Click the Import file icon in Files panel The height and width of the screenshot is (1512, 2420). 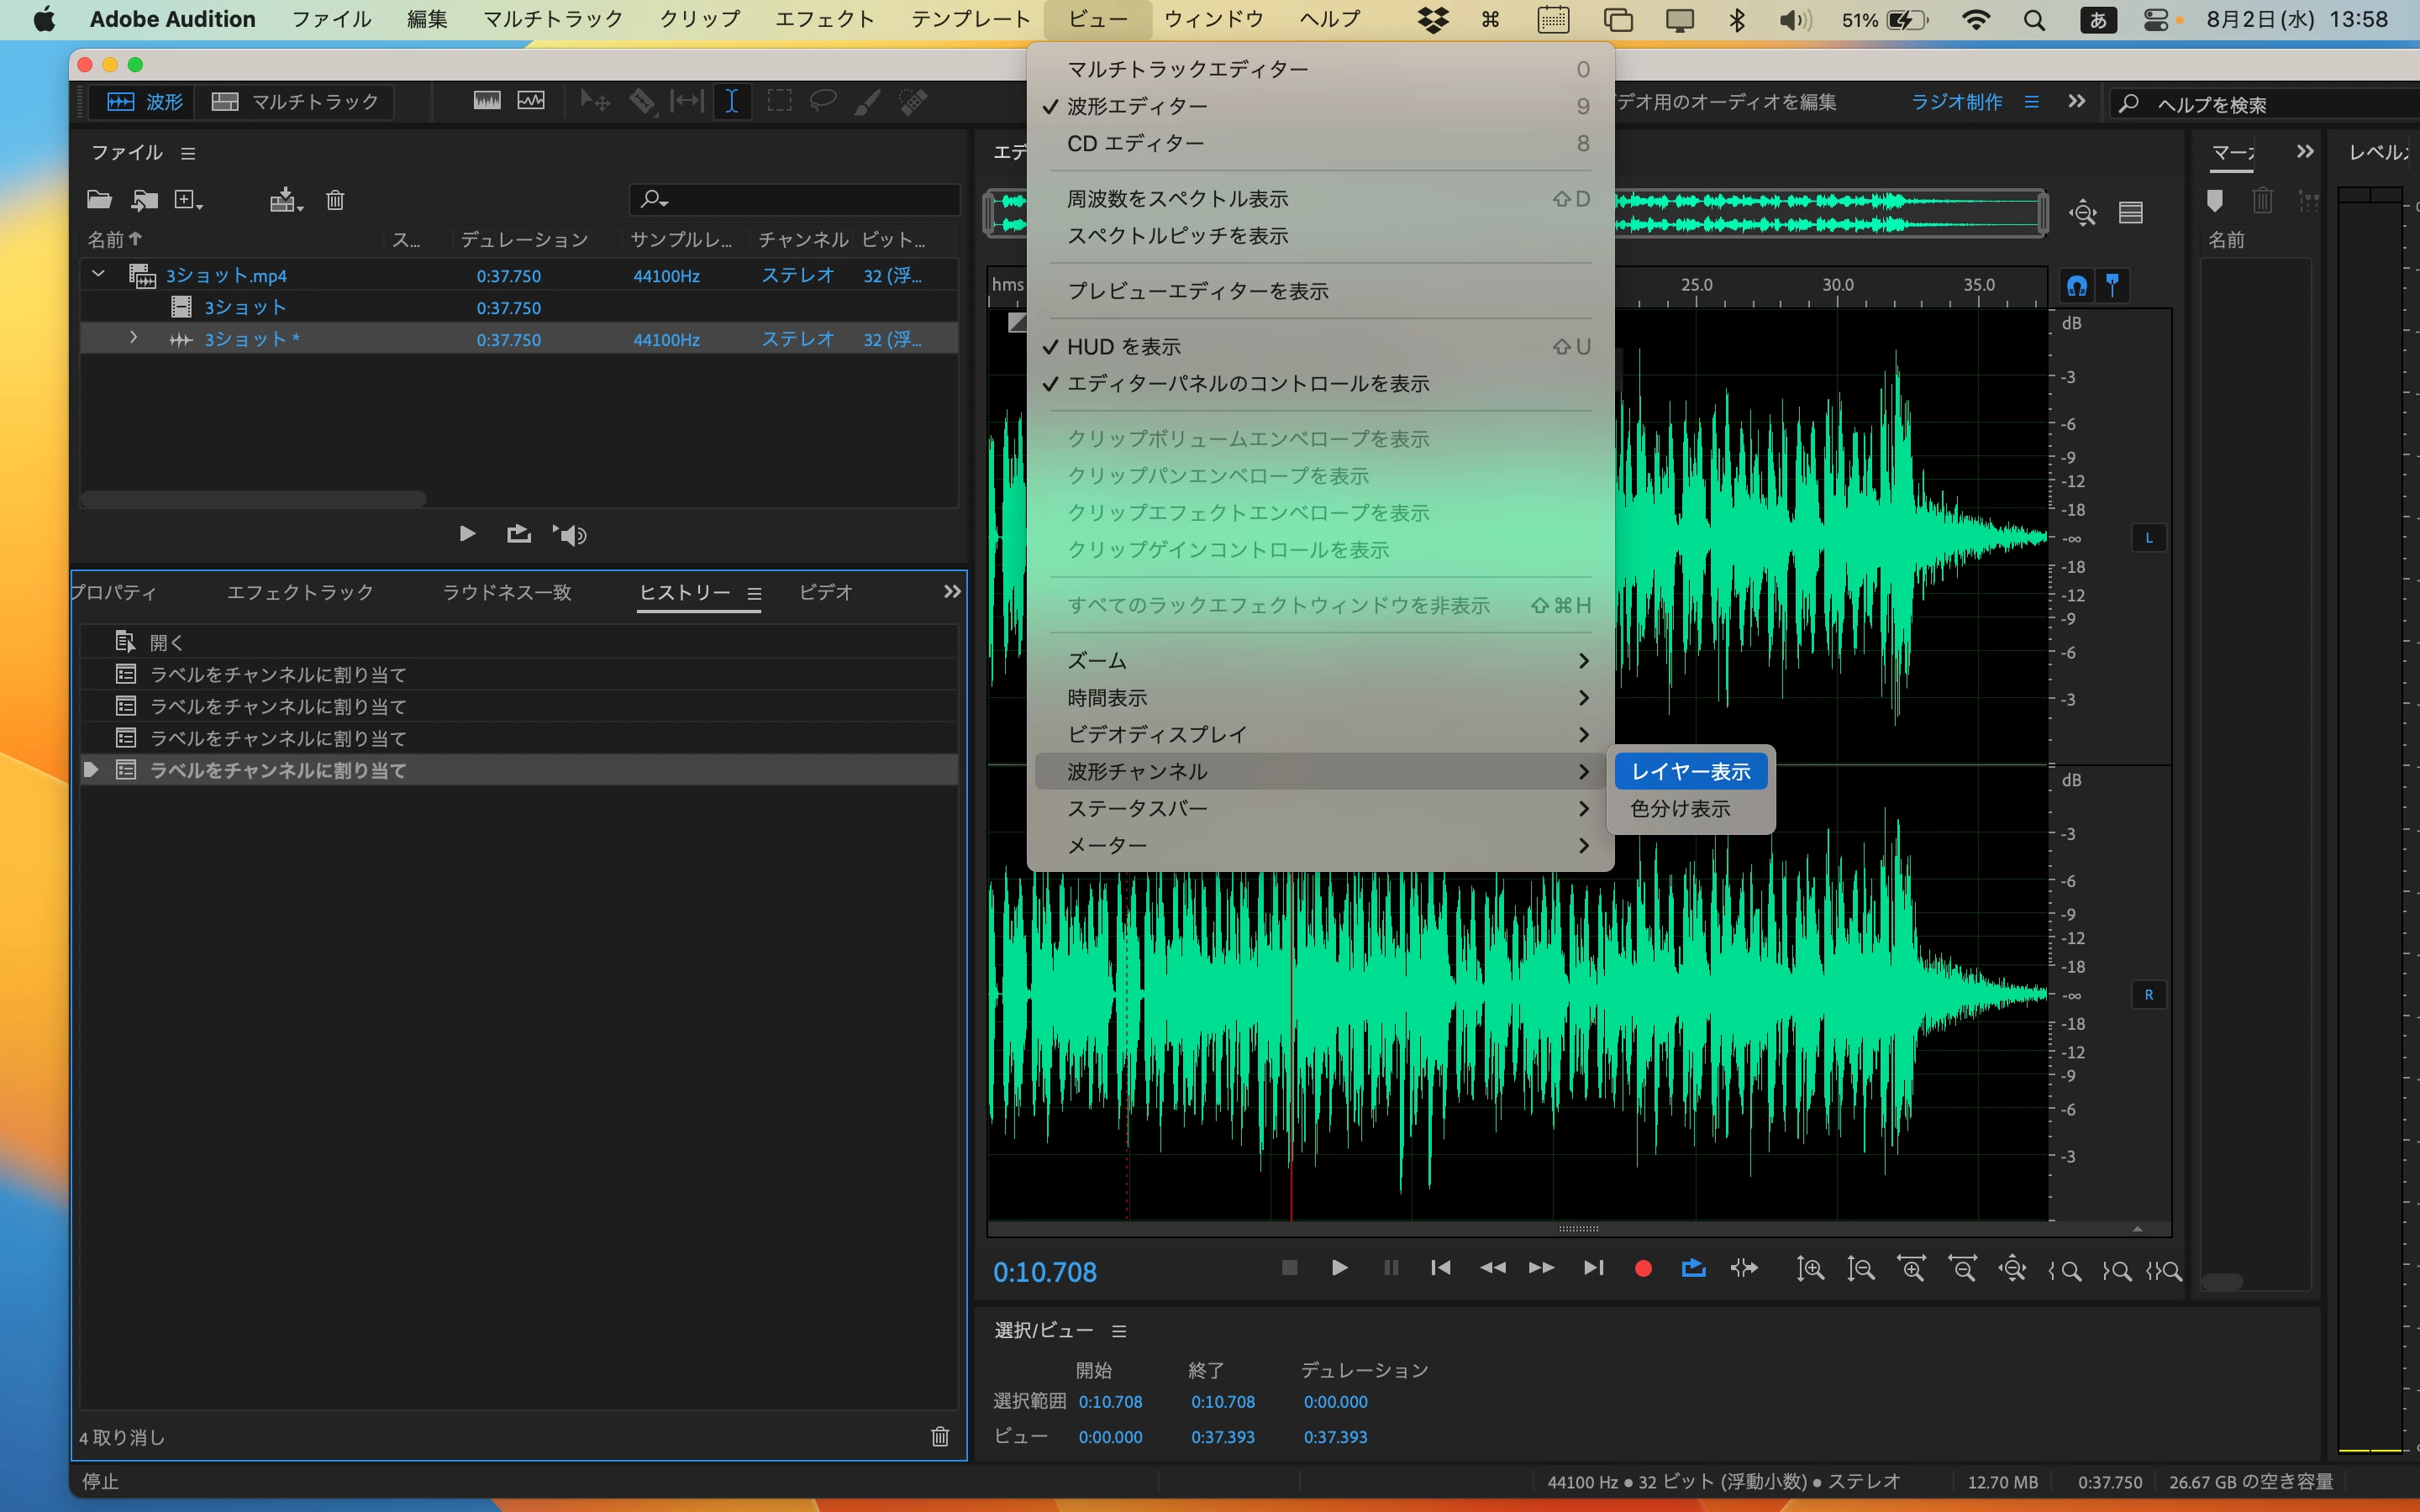[x=145, y=200]
